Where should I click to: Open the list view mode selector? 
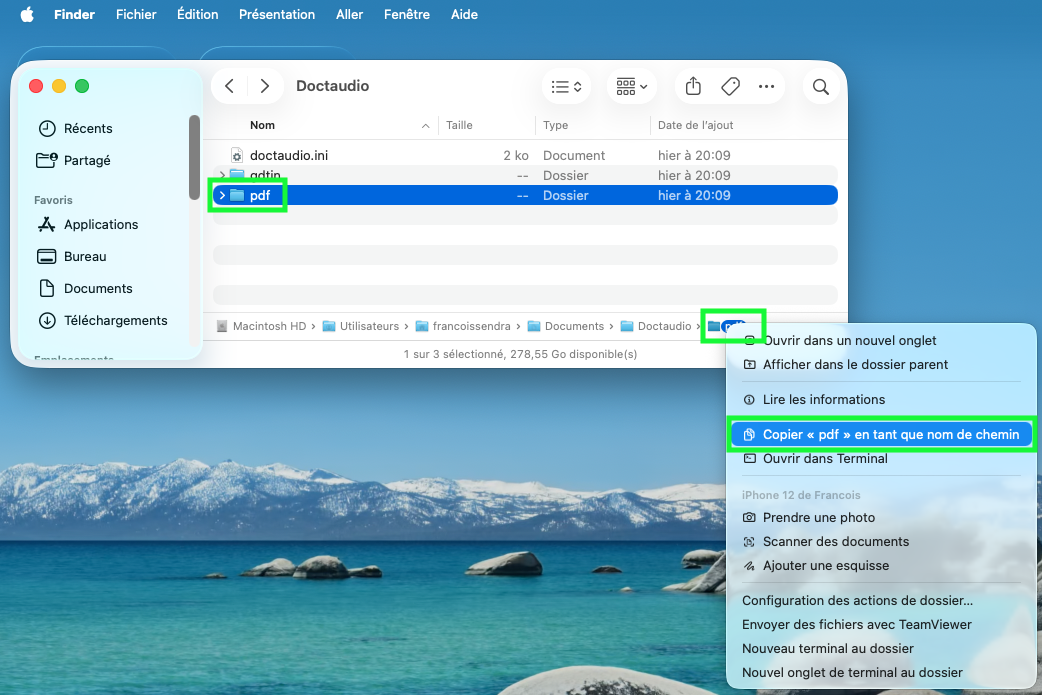click(567, 86)
